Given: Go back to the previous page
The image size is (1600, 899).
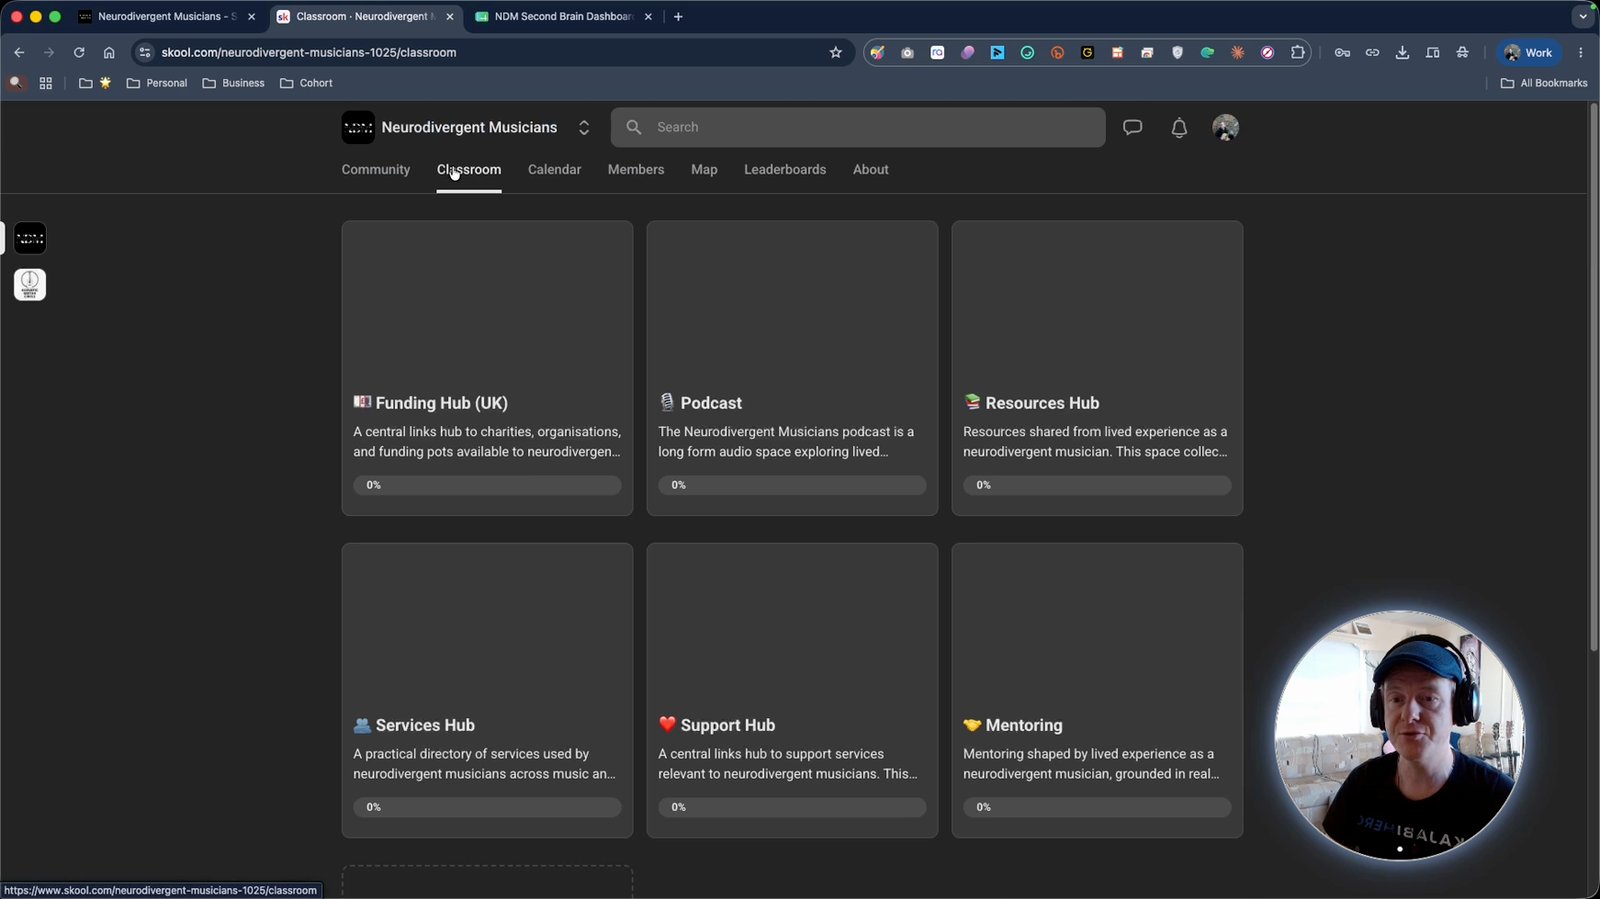Looking at the screenshot, I should point(19,53).
